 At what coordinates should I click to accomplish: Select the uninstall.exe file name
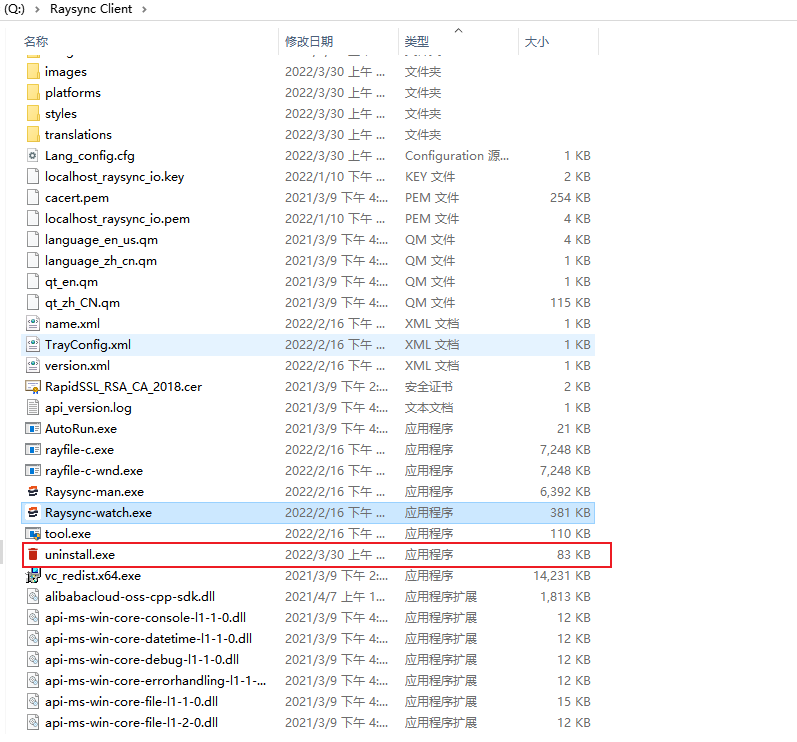coord(80,554)
